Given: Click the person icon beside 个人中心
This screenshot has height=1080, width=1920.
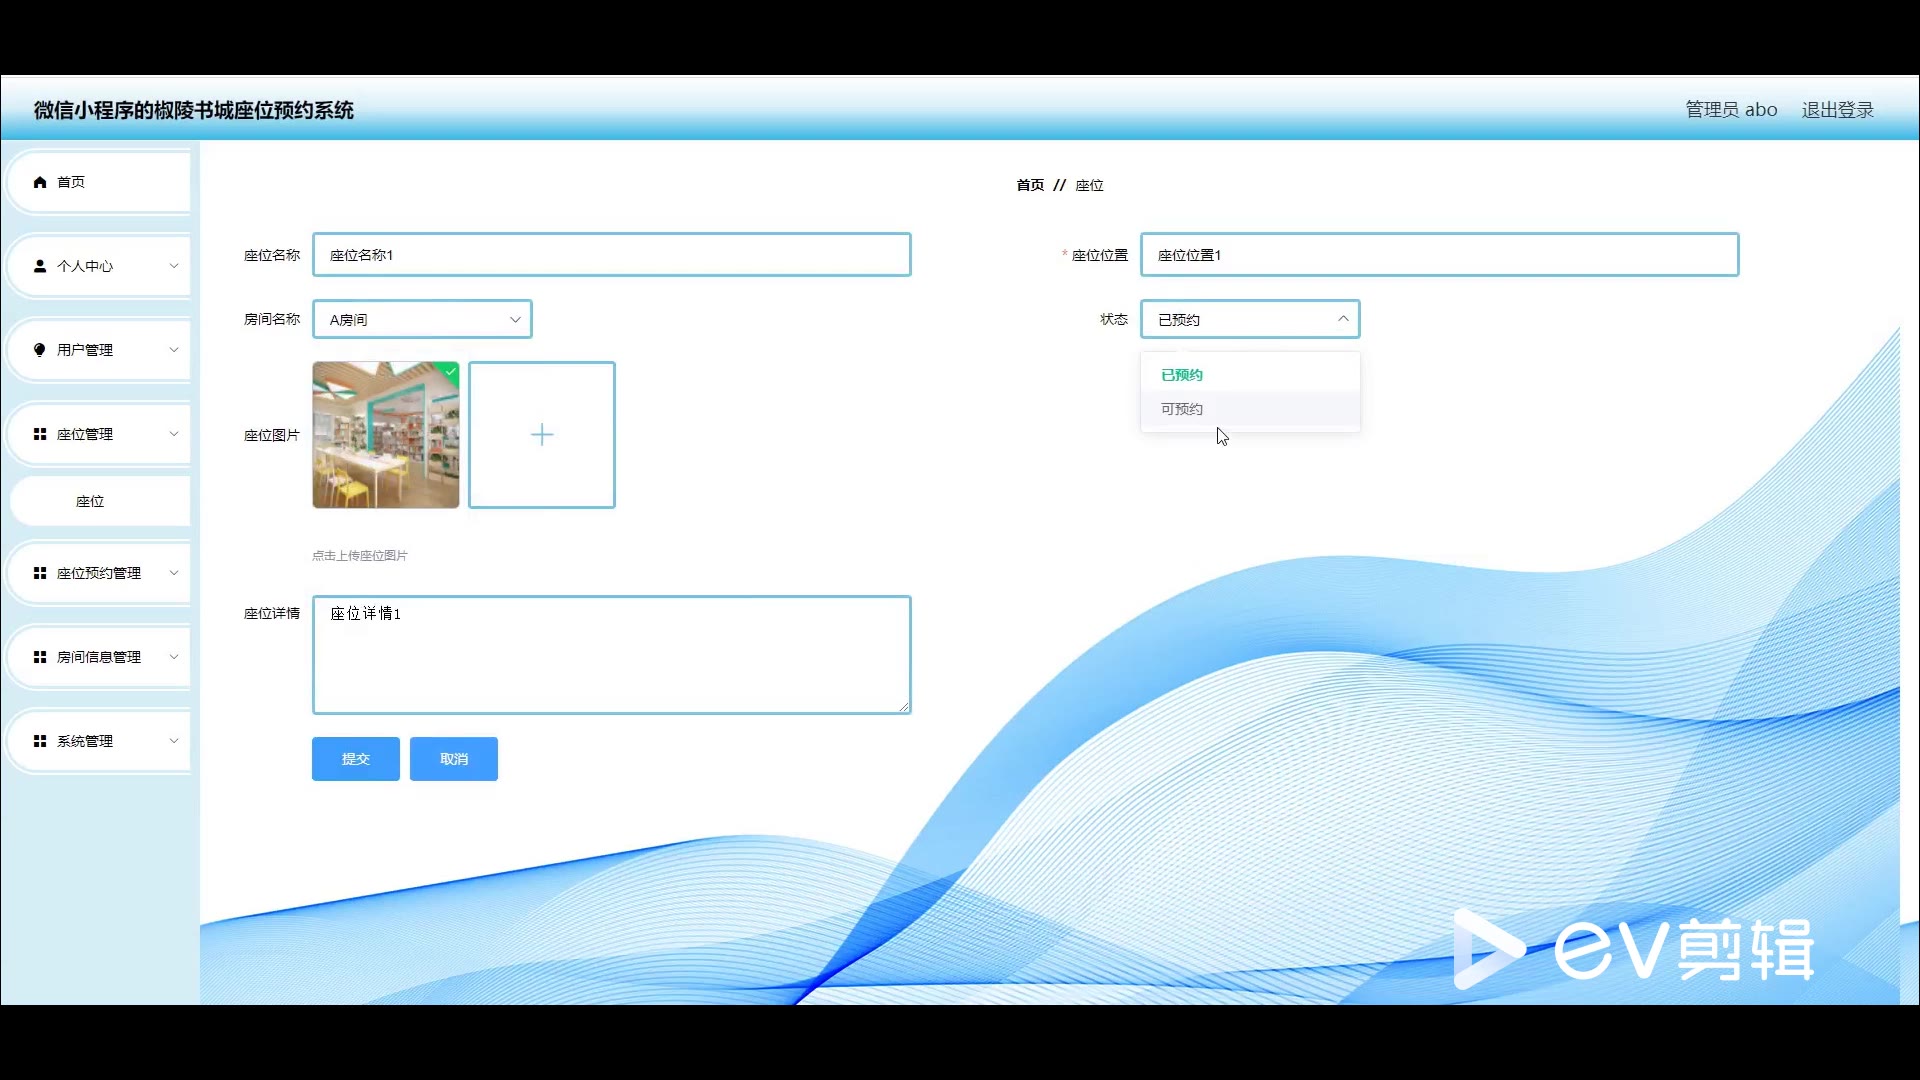Looking at the screenshot, I should coord(40,266).
